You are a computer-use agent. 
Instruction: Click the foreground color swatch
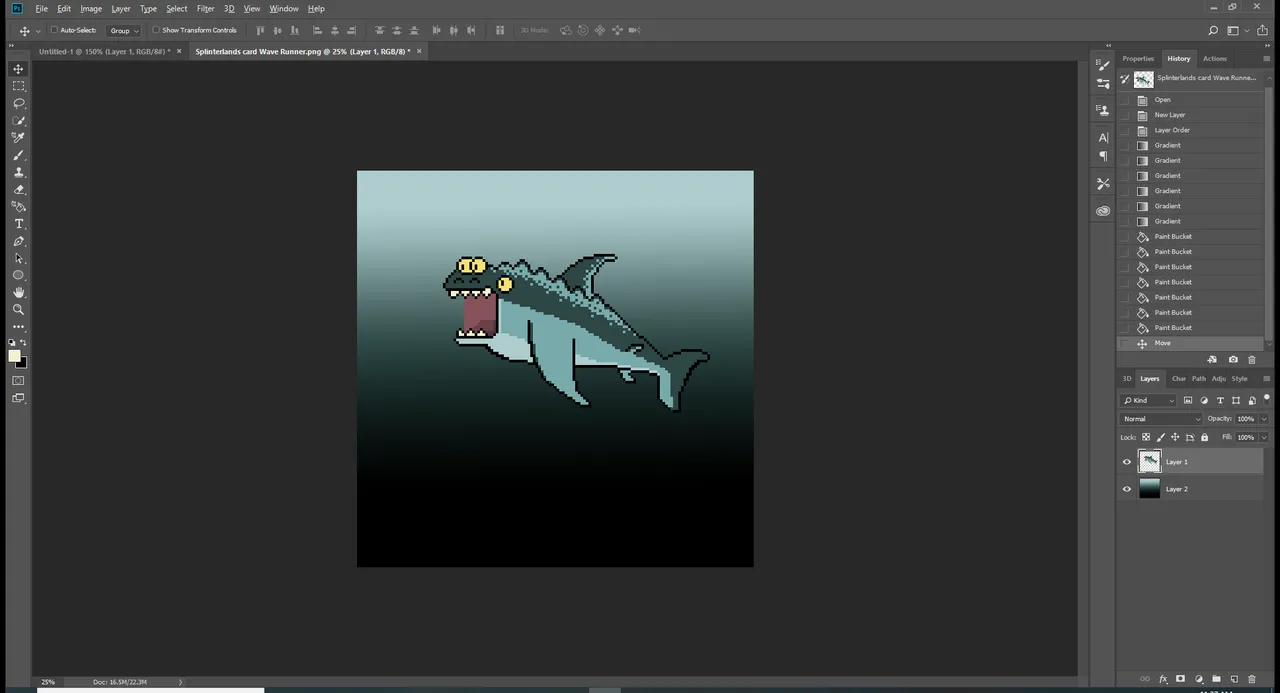tap(14, 356)
